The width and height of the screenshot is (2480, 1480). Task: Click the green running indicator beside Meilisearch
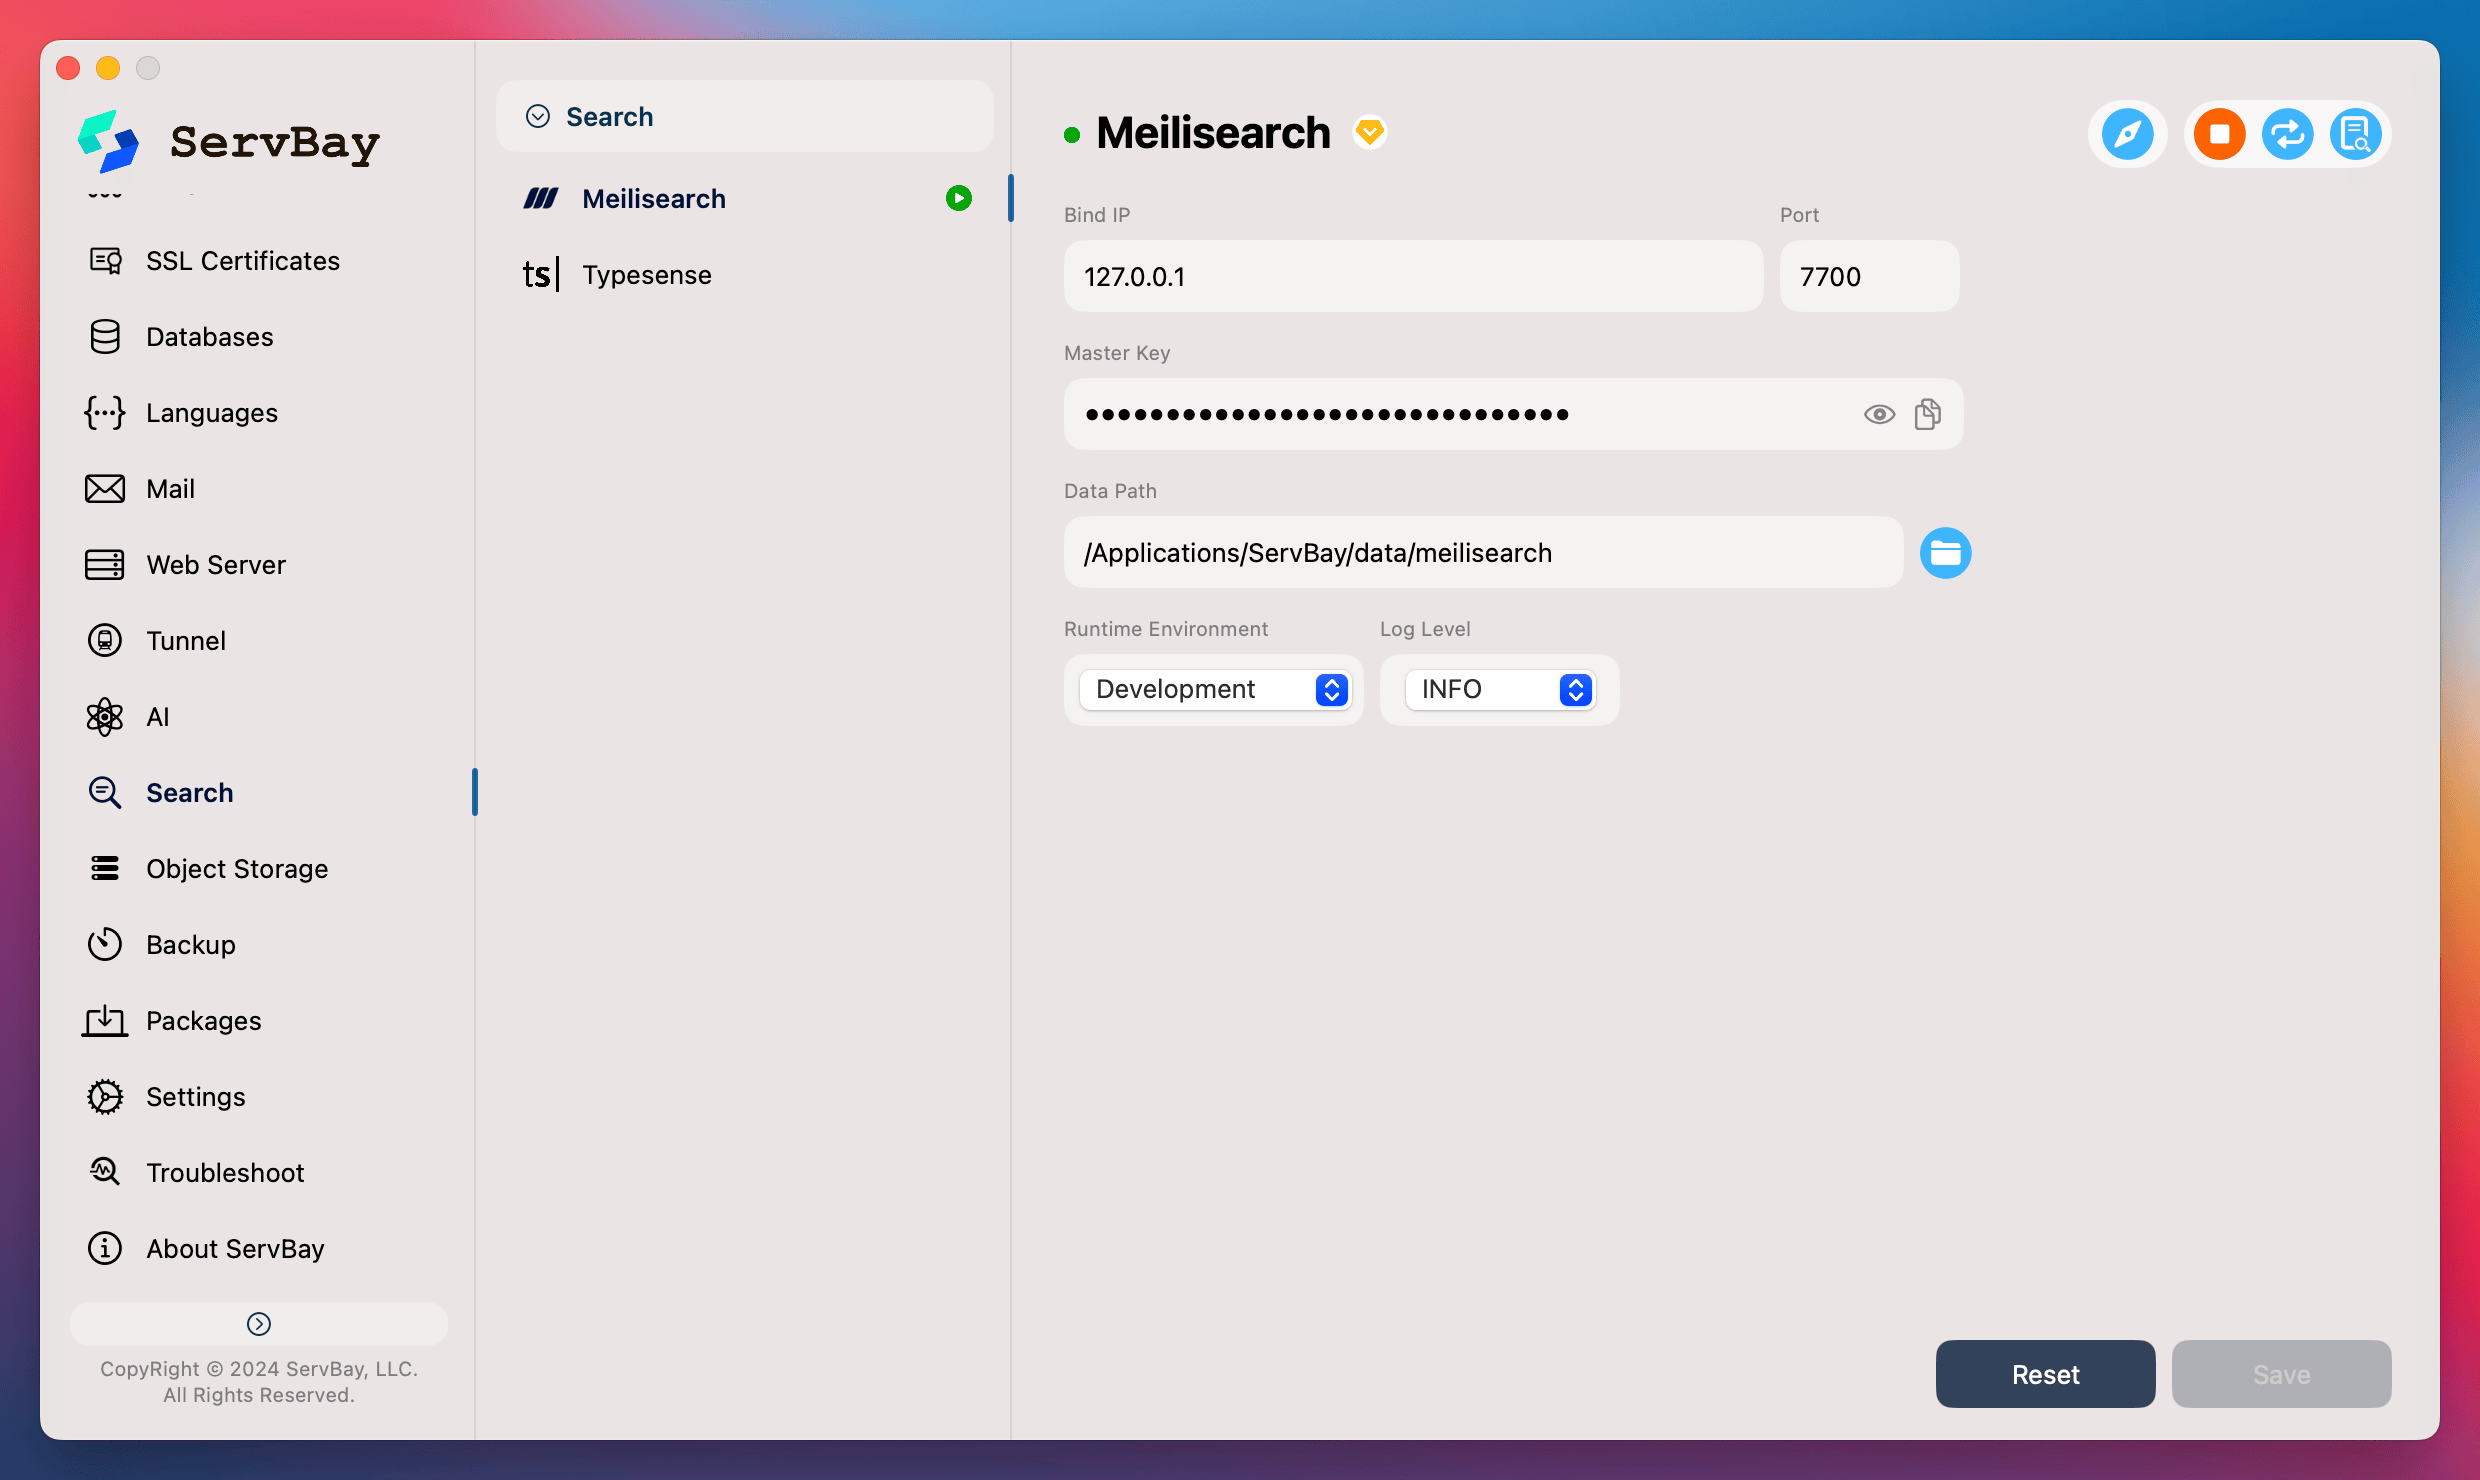(x=959, y=199)
